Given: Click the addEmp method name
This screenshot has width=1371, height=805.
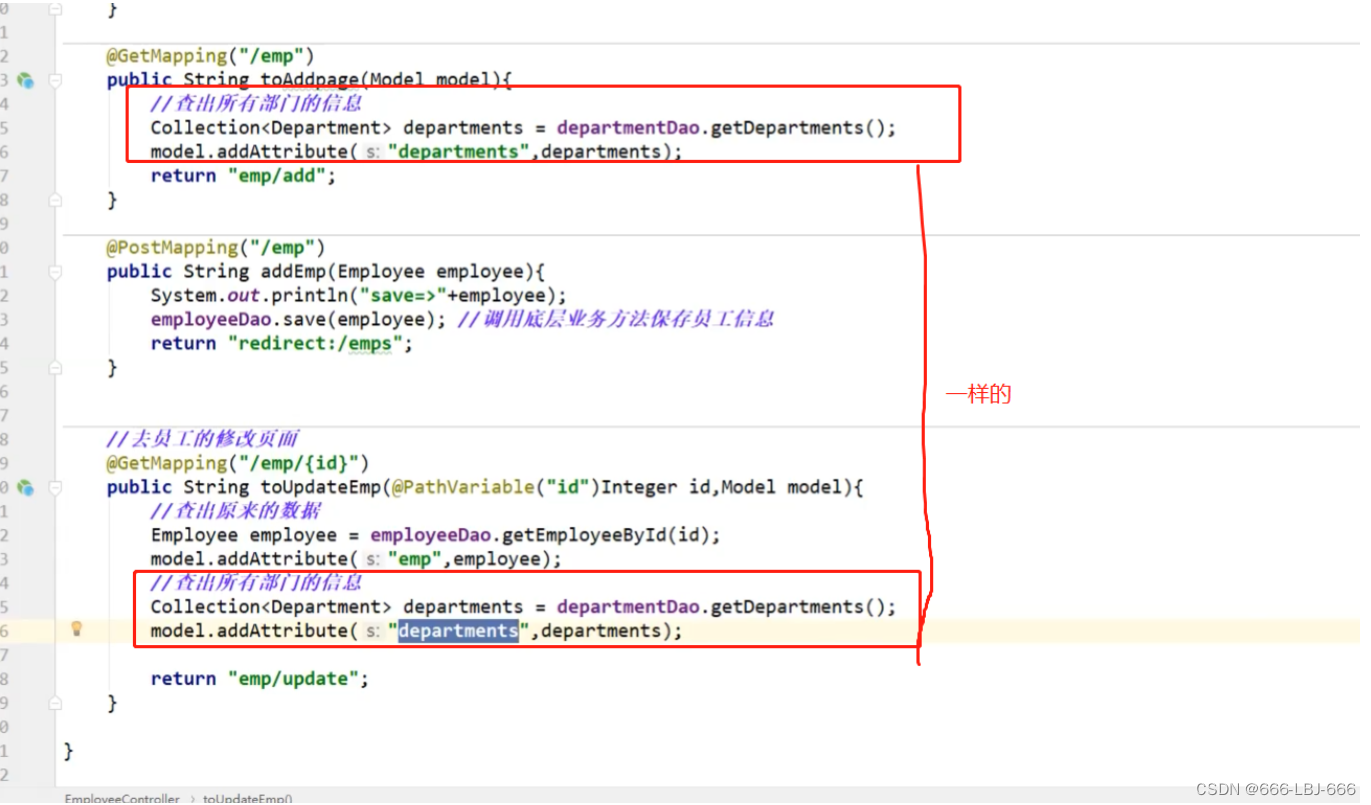Looking at the screenshot, I should click(293, 271).
